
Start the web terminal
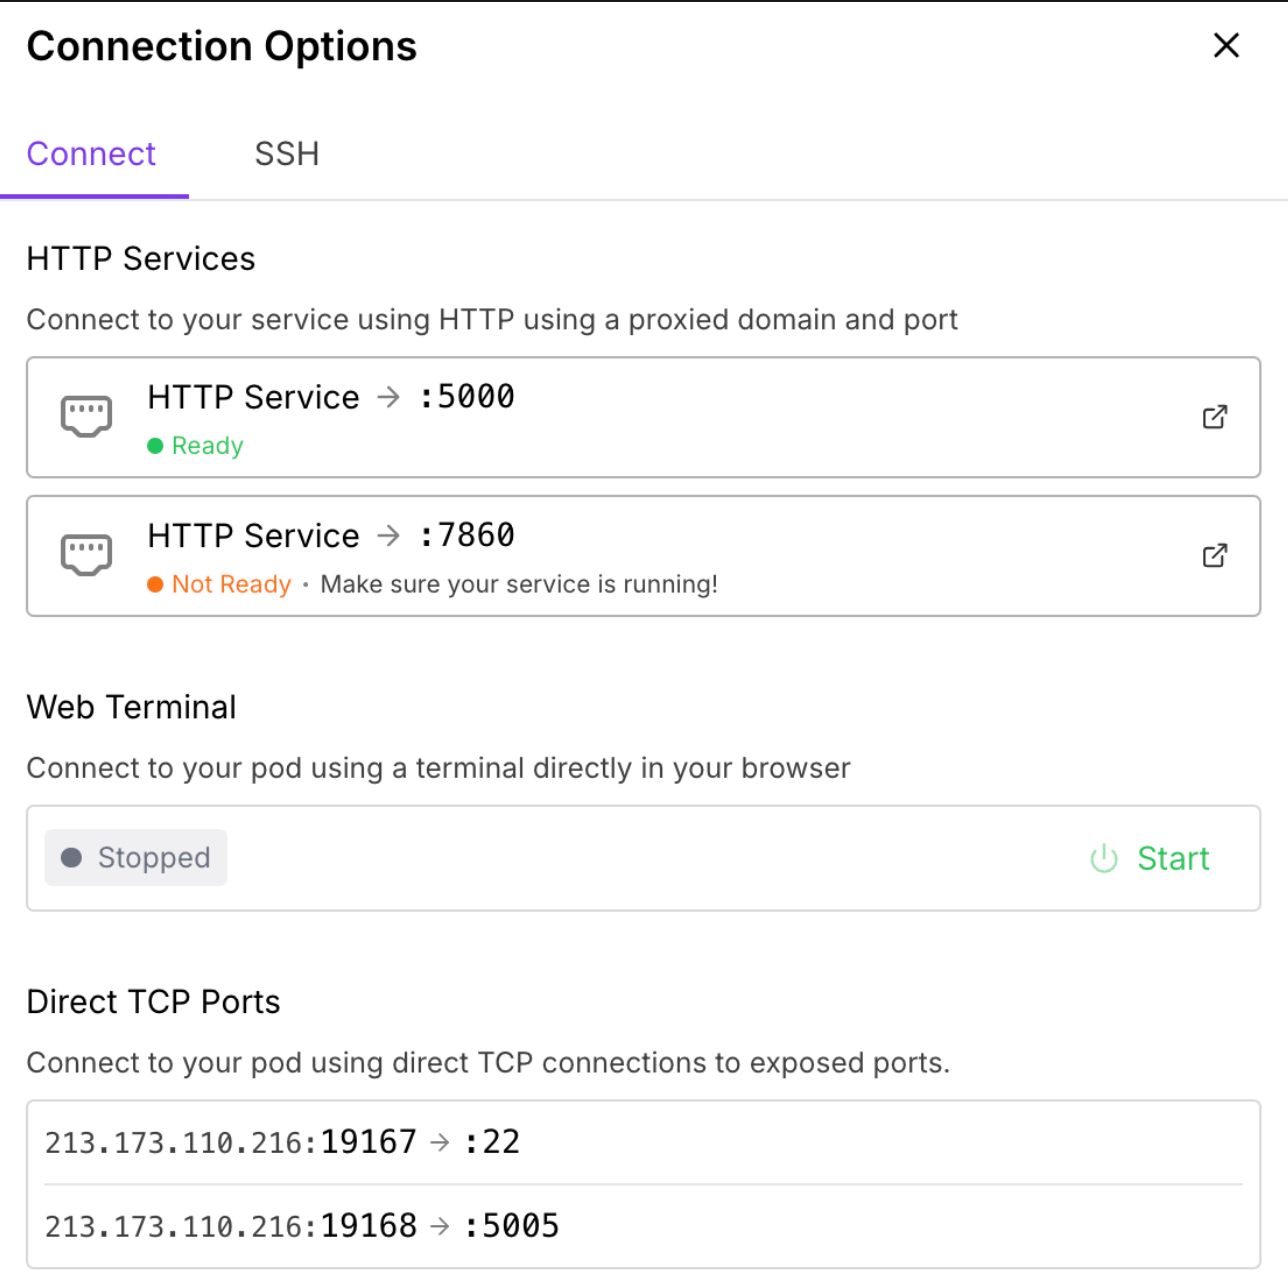(1172, 858)
